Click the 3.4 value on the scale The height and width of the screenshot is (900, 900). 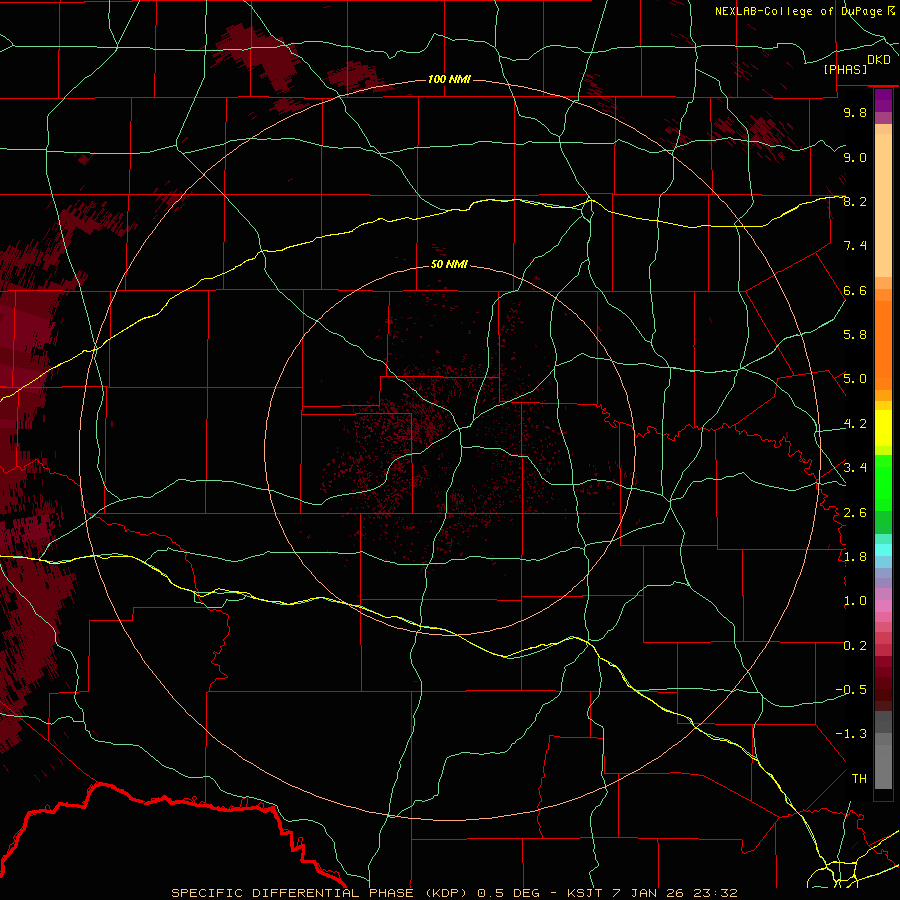tap(855, 468)
